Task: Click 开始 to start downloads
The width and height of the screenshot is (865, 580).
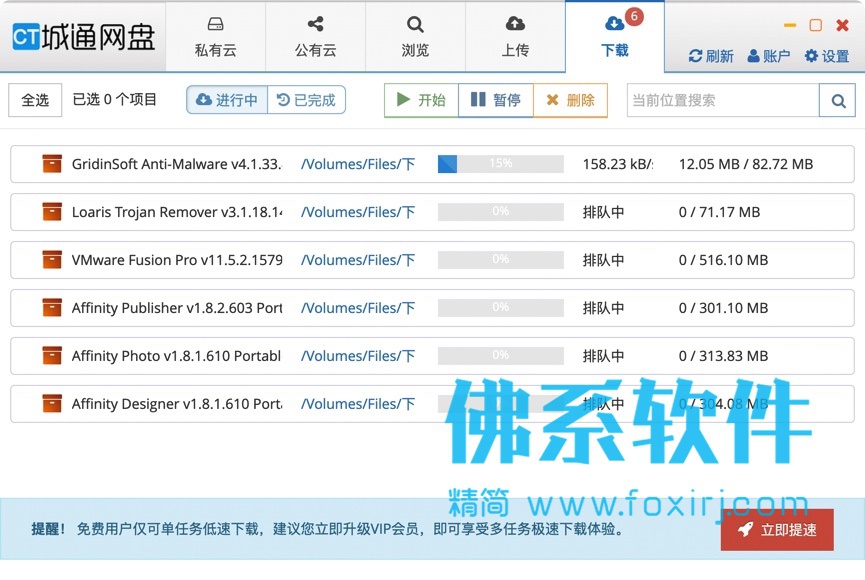Action: tap(421, 100)
